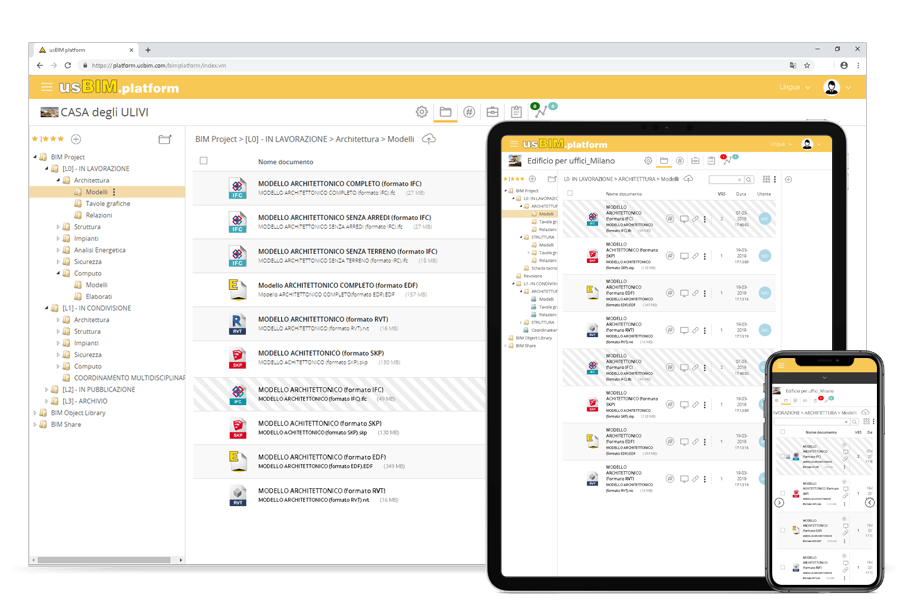The width and height of the screenshot is (900, 600).
Task: Click the left arrow of tree horizontal scrollbar
Action: pyautogui.click(x=33, y=560)
